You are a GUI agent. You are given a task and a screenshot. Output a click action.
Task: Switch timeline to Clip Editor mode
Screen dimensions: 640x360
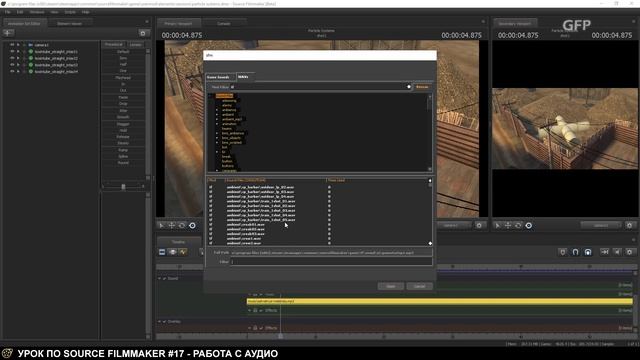[162, 252]
